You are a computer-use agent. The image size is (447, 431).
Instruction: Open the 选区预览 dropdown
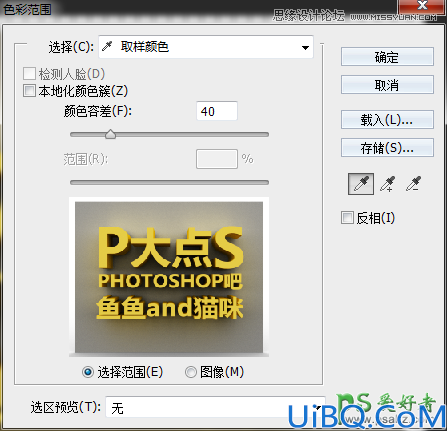click(215, 407)
